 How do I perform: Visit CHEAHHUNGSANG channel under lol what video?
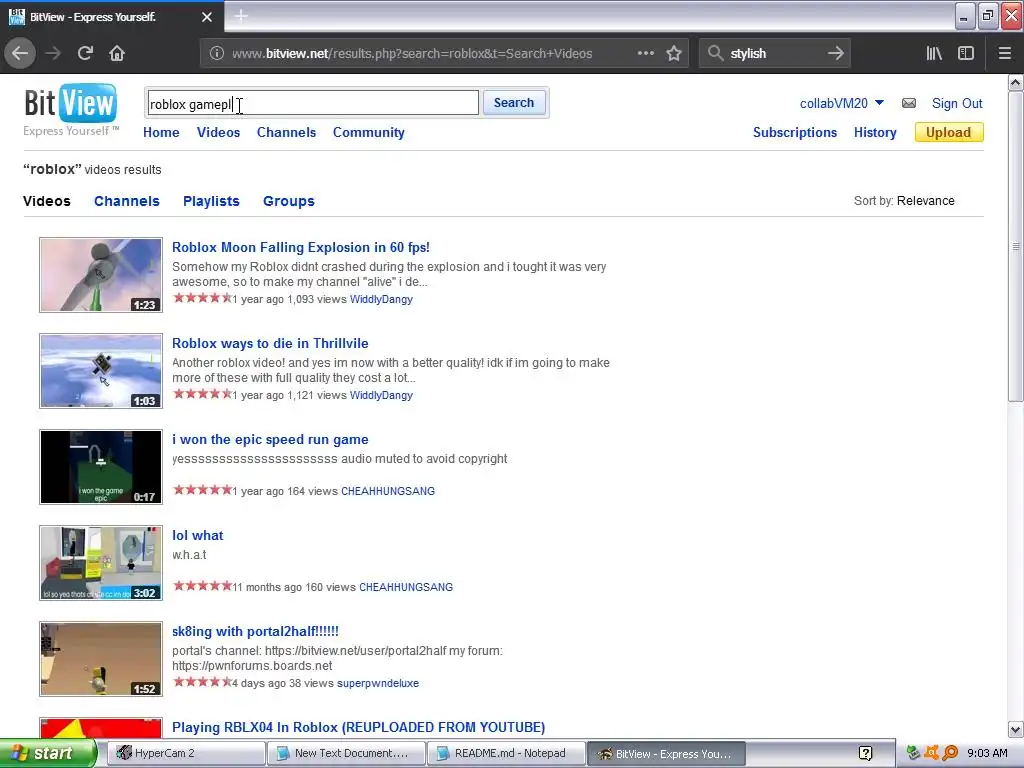click(x=406, y=587)
